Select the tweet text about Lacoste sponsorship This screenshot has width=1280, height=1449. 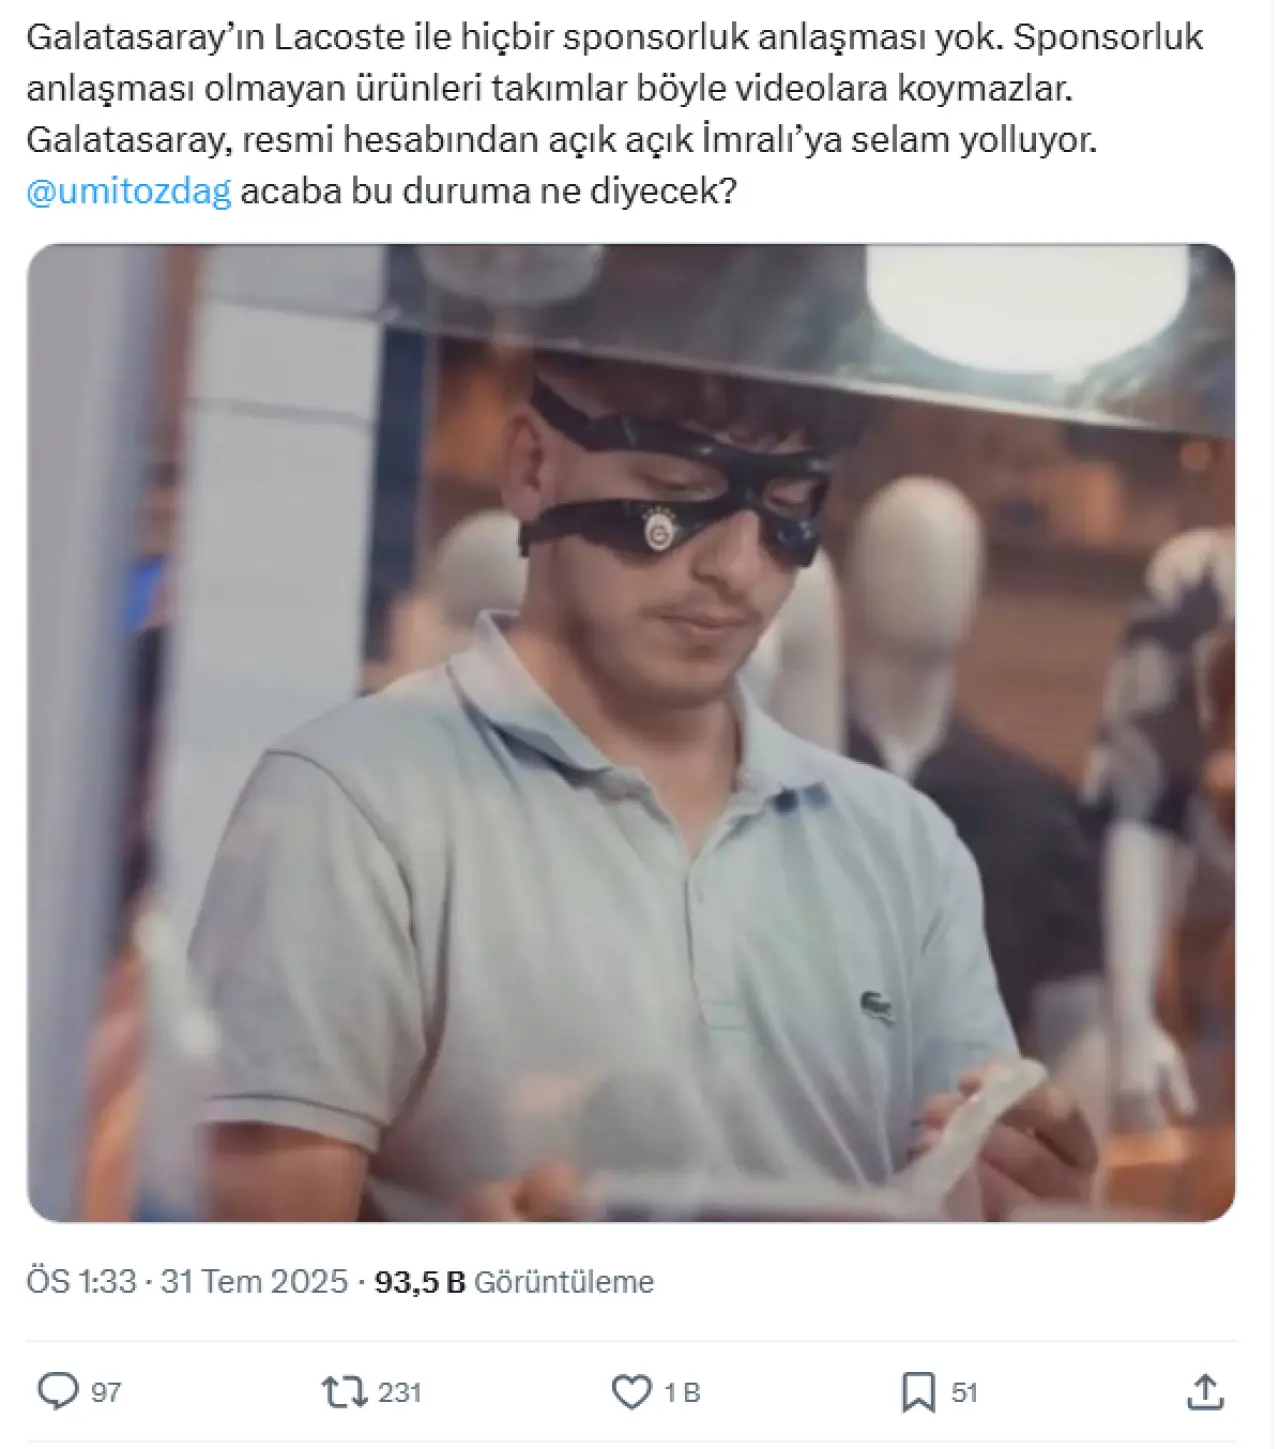tap(614, 113)
